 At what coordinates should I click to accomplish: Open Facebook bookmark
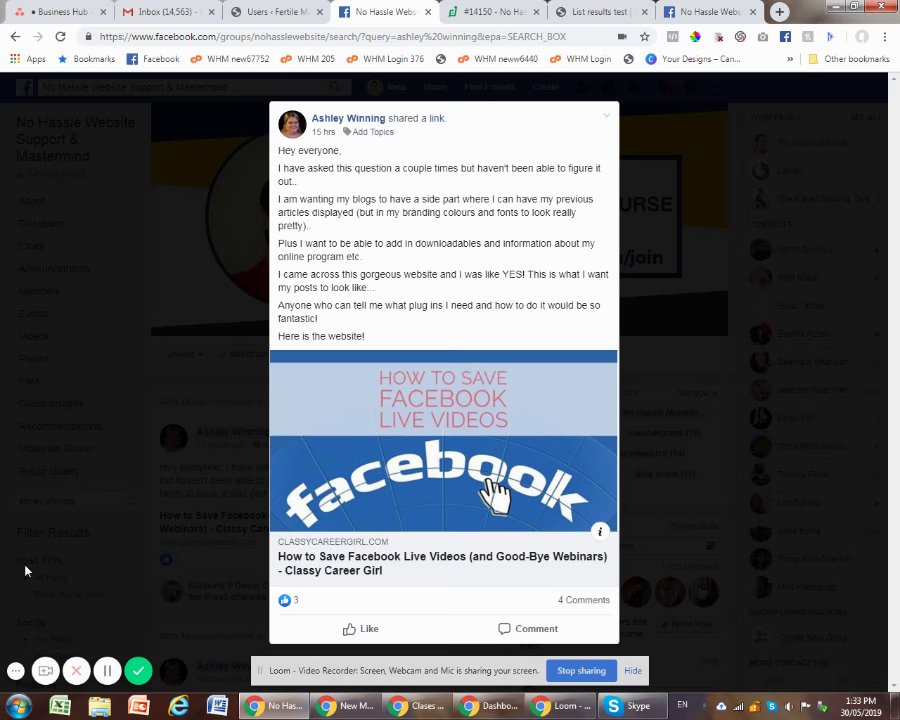click(153, 59)
